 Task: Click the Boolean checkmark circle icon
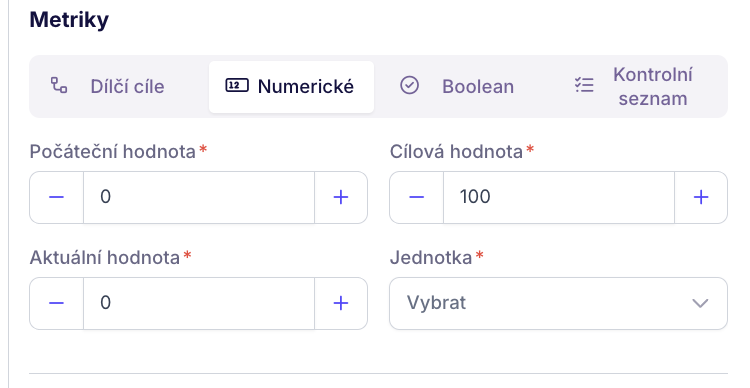click(x=409, y=86)
